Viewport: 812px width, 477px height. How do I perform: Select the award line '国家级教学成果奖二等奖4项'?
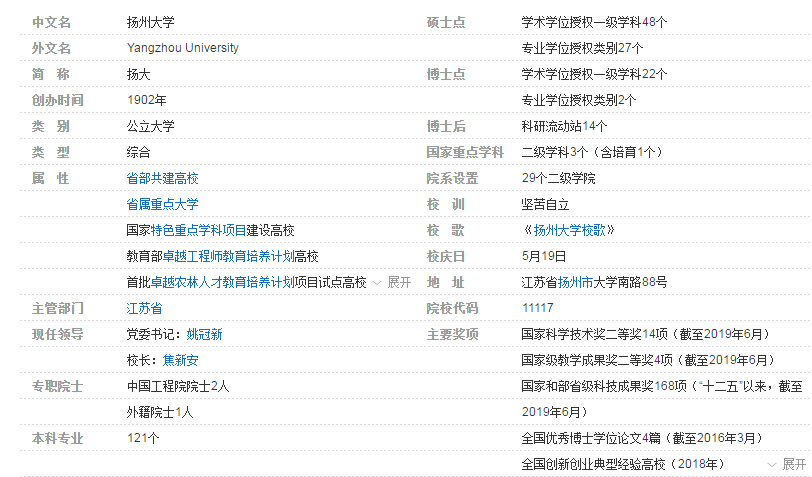pyautogui.click(x=597, y=360)
